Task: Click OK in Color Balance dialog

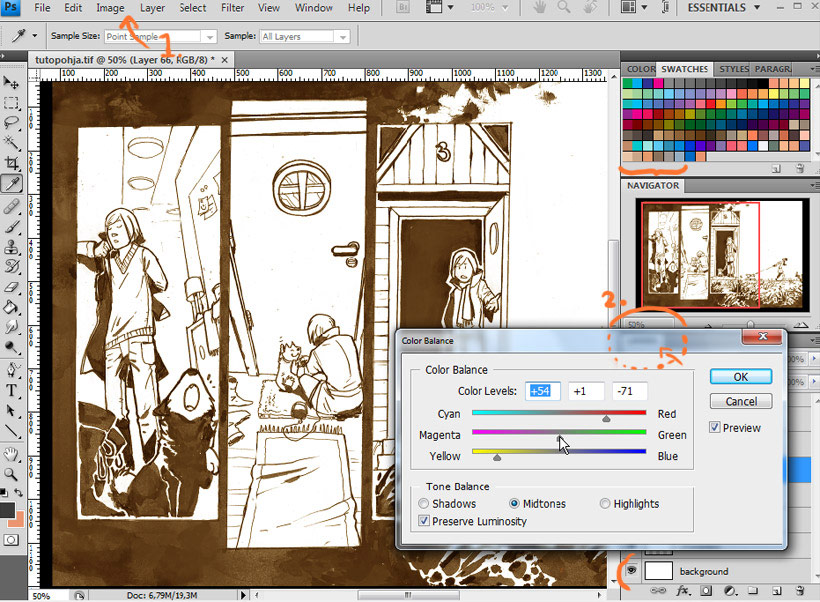Action: coord(740,377)
